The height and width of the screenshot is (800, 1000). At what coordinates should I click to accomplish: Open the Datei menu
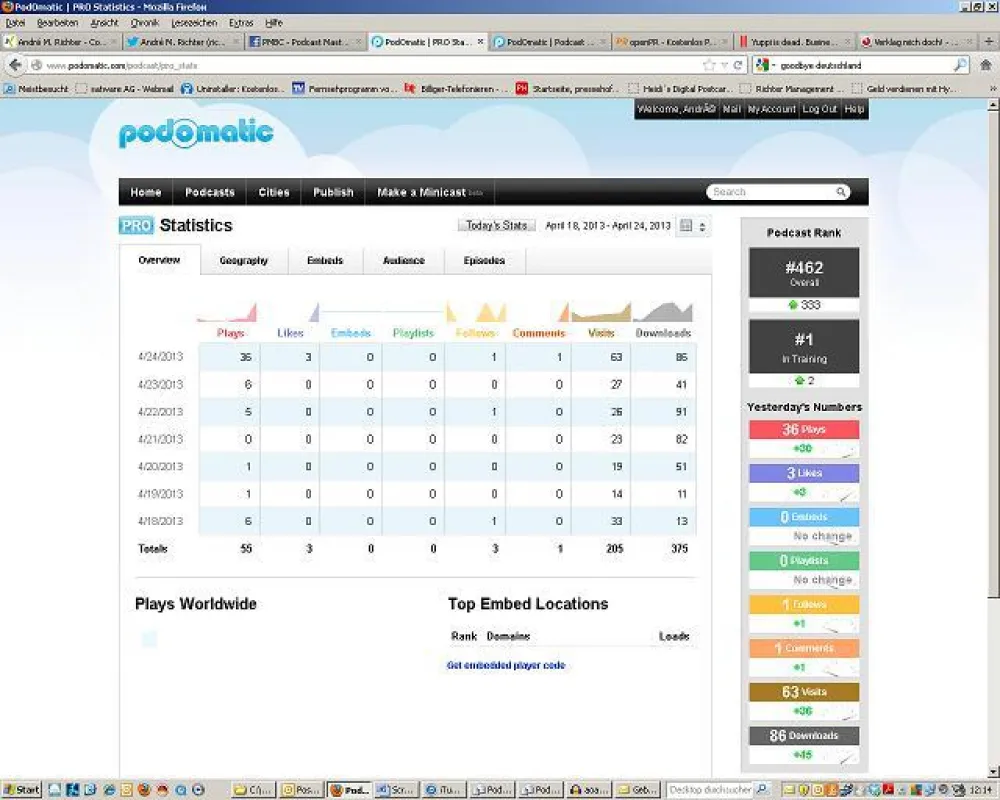[15, 23]
